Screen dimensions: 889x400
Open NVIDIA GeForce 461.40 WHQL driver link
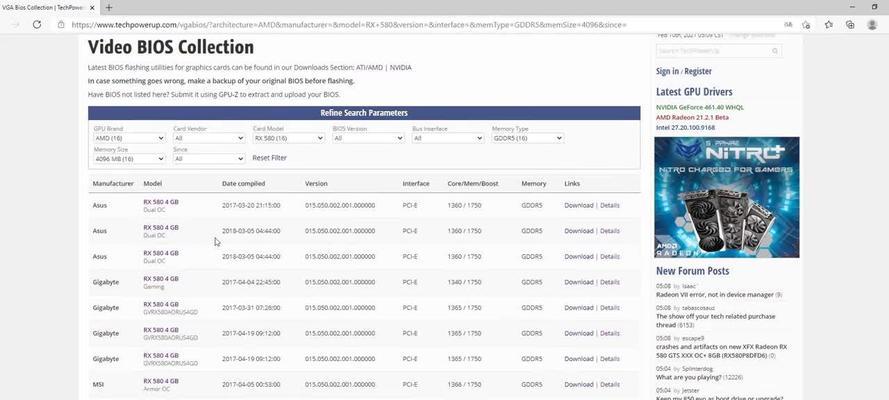[700, 107]
